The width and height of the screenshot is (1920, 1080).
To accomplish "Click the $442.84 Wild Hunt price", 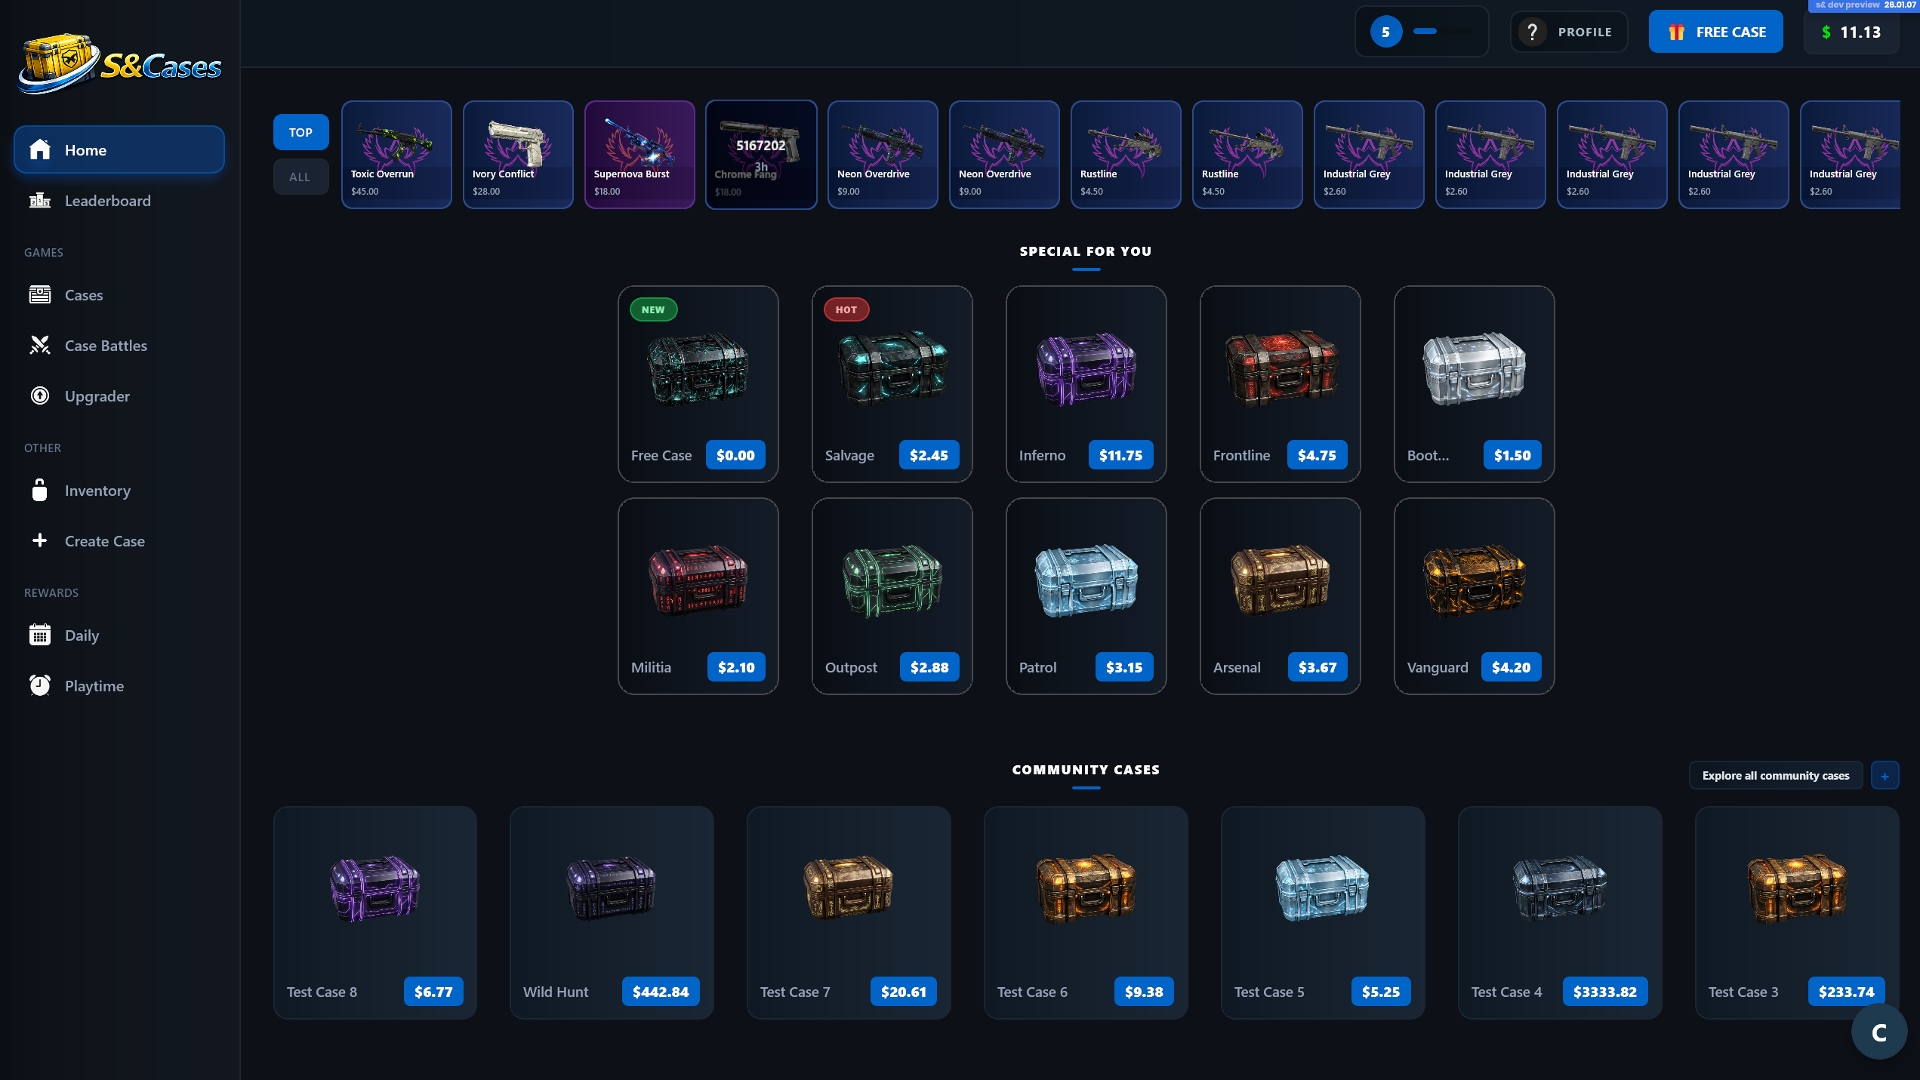I will coord(661,992).
